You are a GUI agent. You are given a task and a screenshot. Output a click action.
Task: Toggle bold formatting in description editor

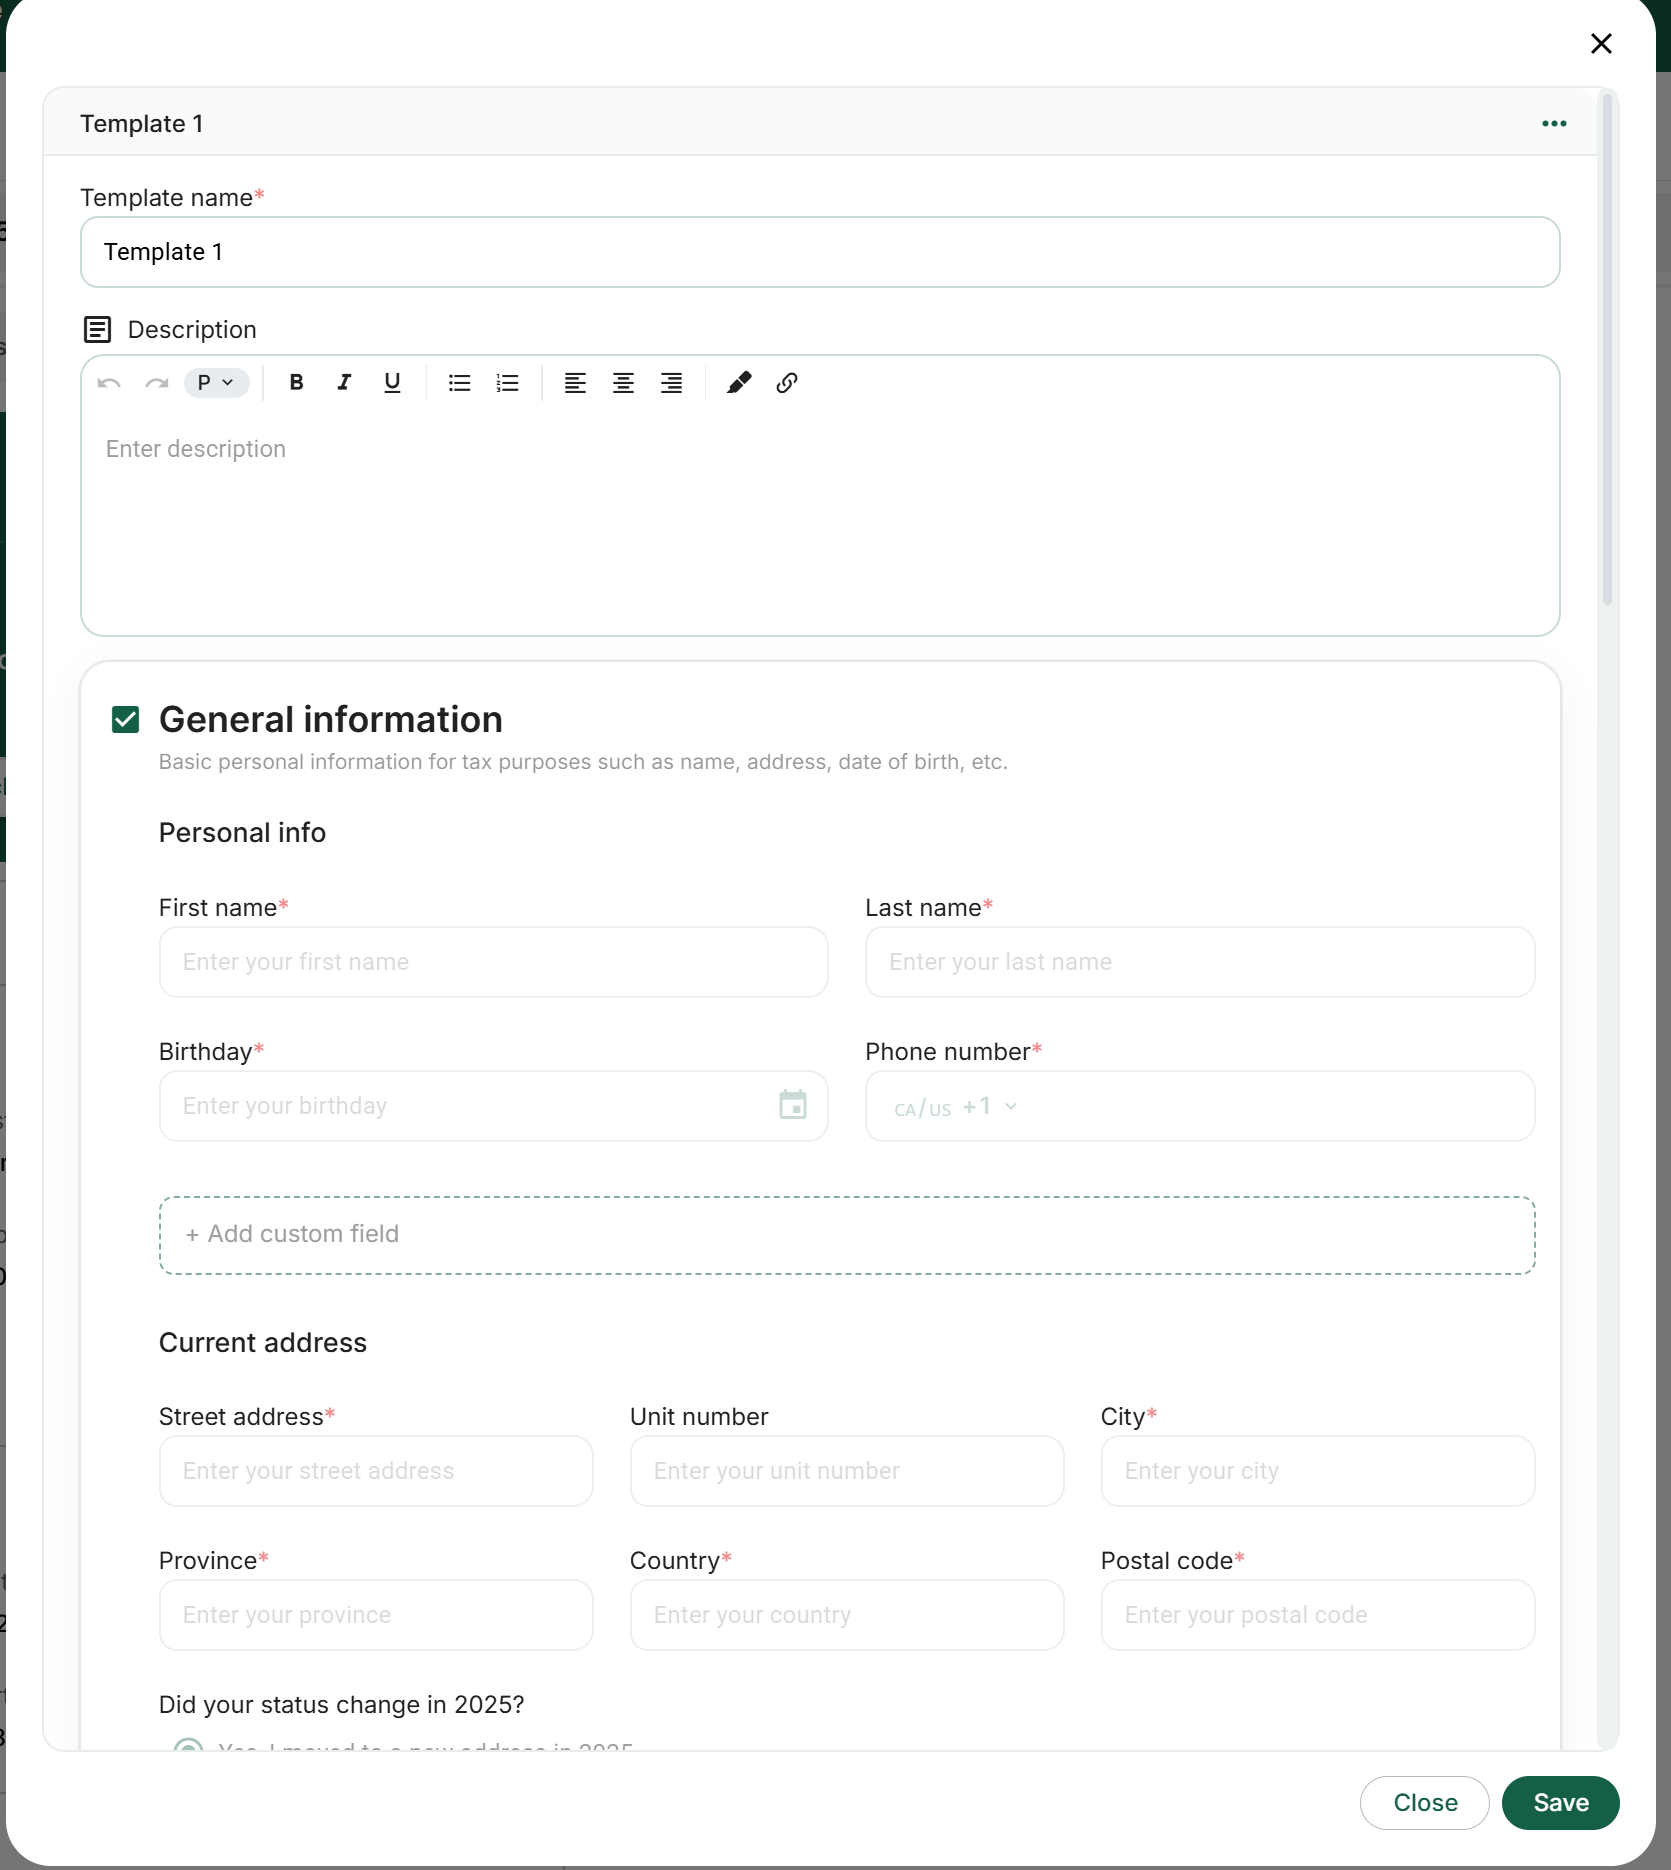point(296,383)
